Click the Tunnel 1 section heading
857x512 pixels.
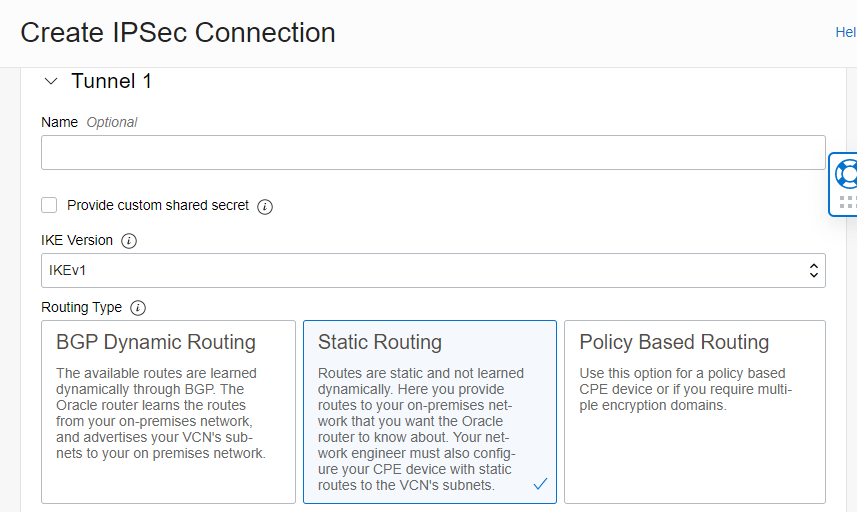[x=111, y=81]
